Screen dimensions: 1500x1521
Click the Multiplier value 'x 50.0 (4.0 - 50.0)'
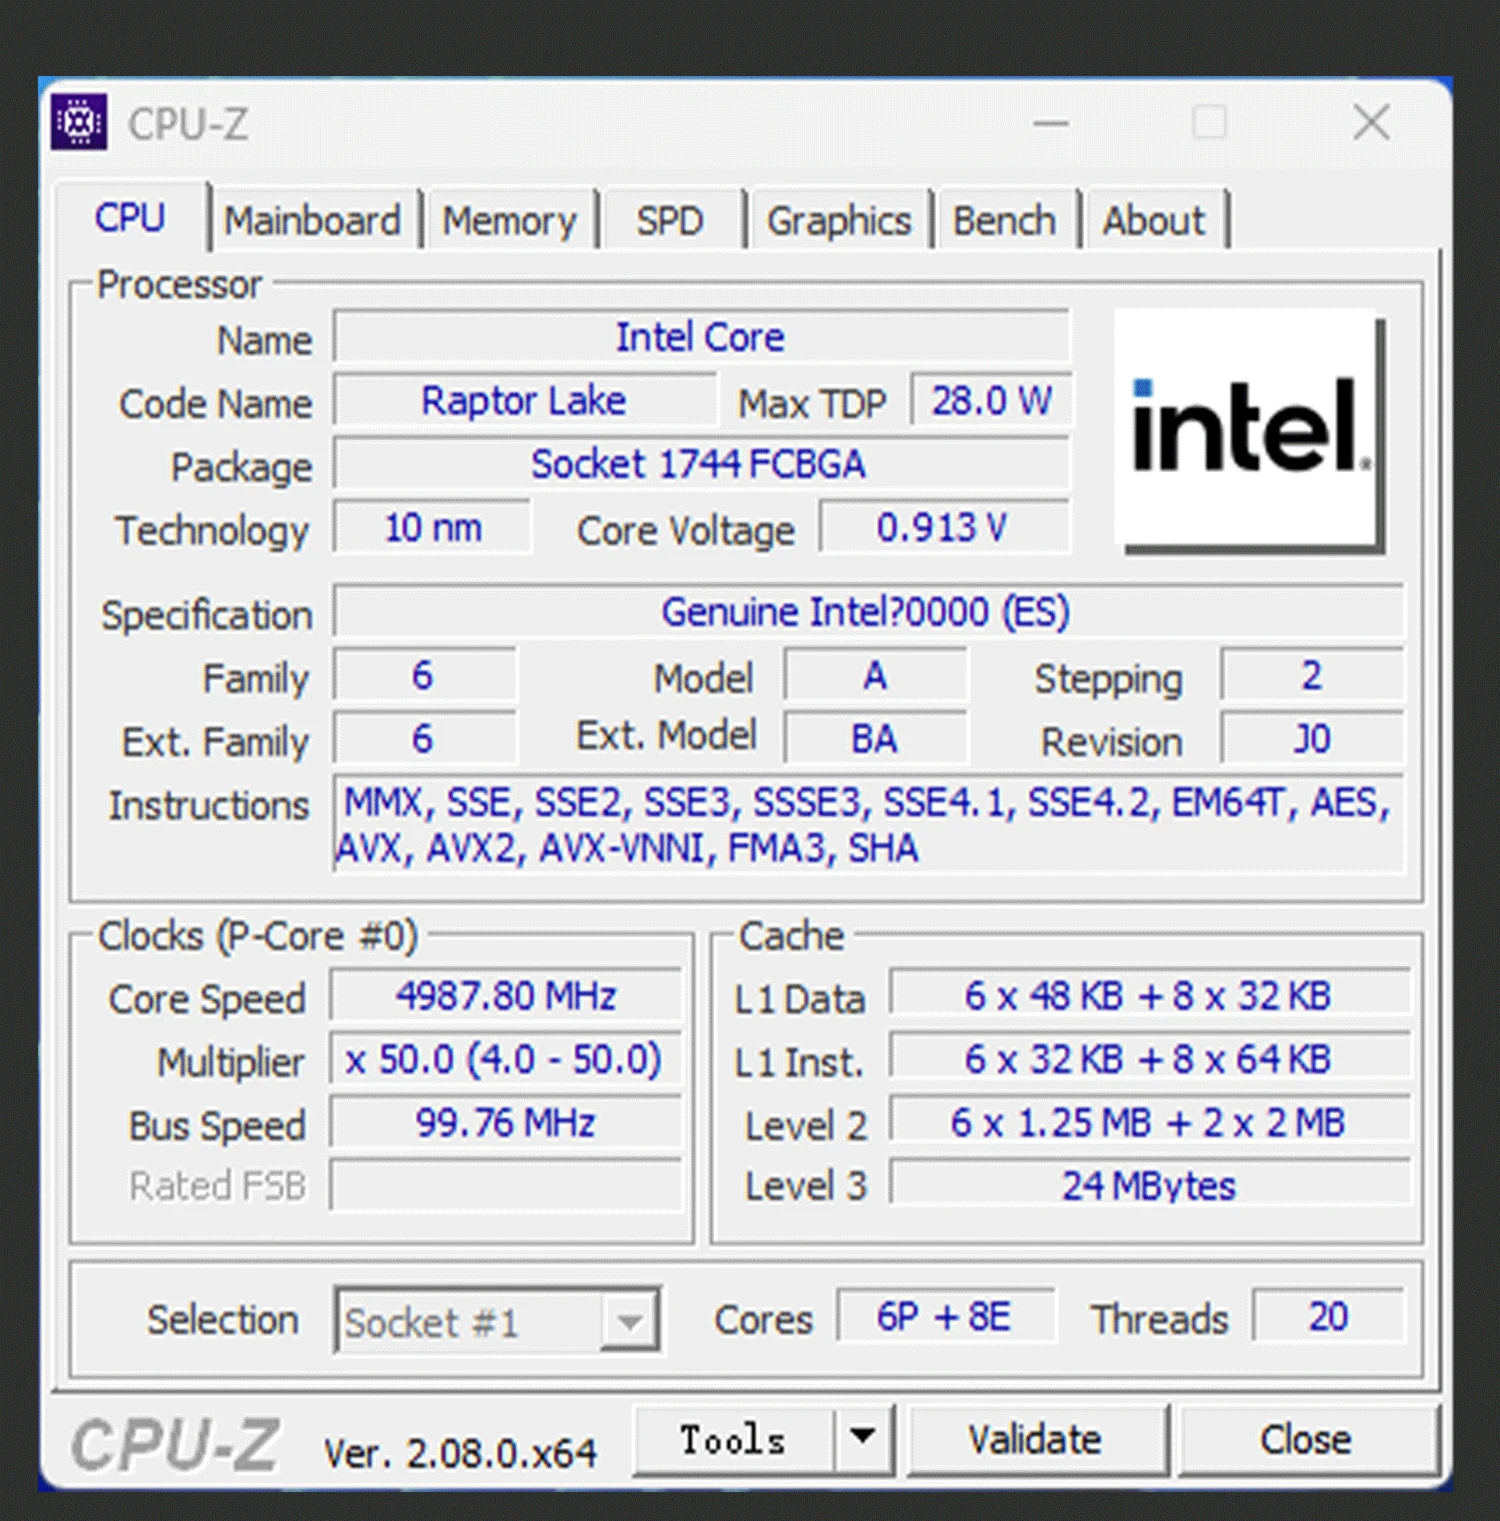point(506,1059)
